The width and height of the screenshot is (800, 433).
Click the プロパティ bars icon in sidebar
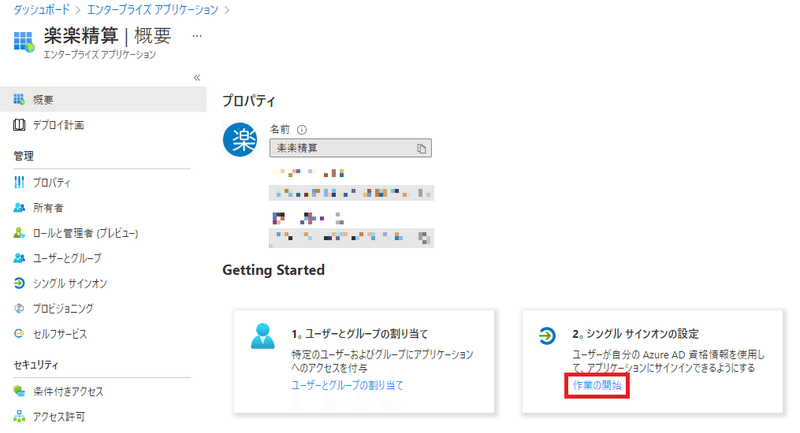click(x=19, y=182)
